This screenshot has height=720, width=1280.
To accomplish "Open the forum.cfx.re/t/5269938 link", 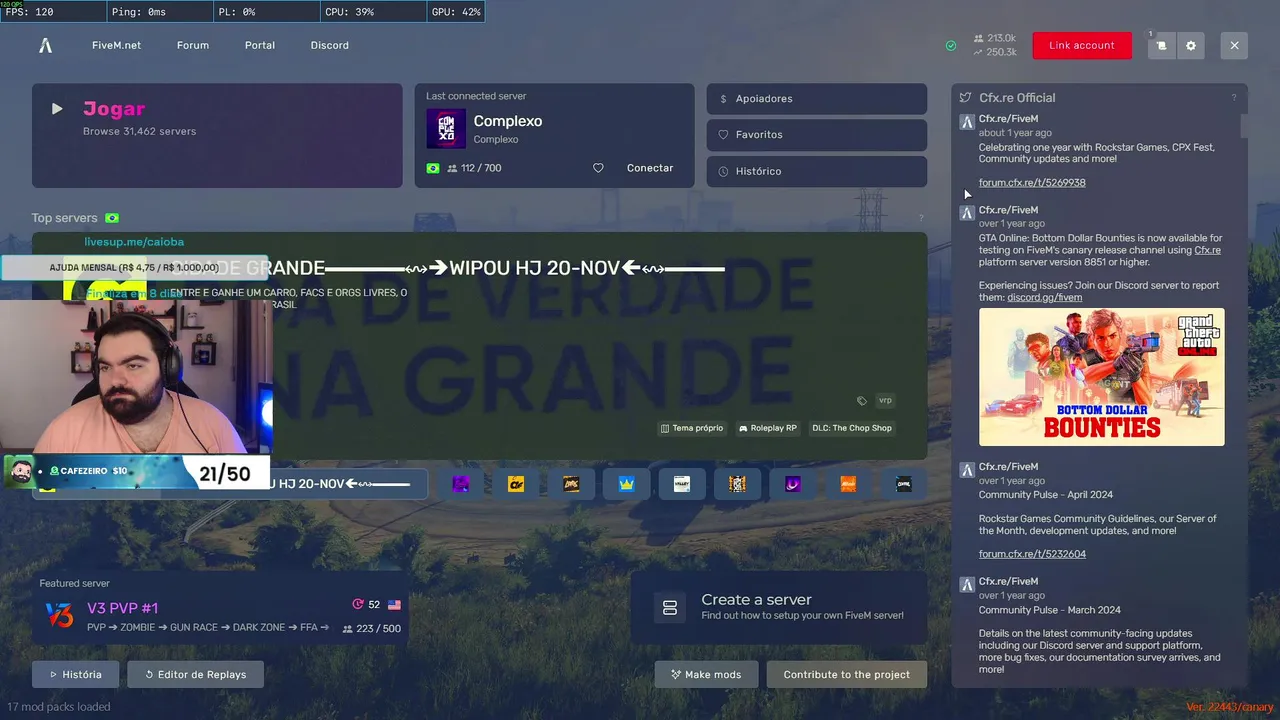I will [1032, 183].
